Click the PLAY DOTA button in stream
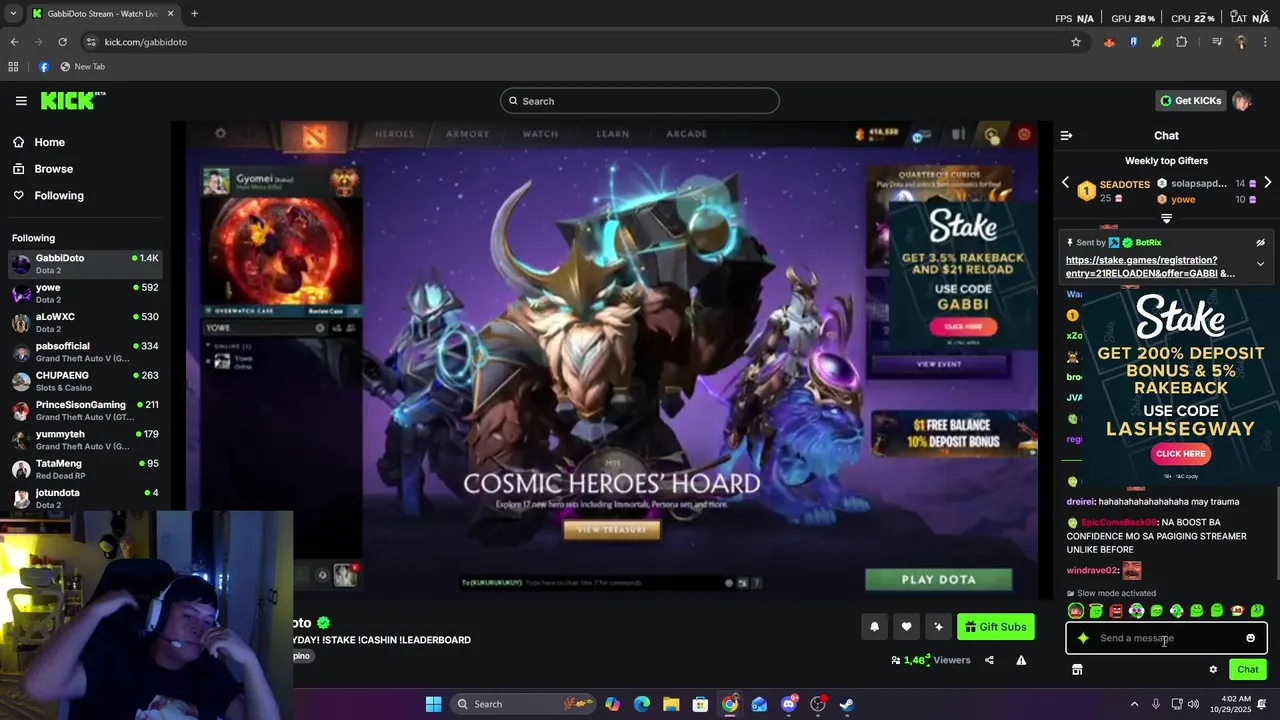The height and width of the screenshot is (720, 1280). click(939, 580)
